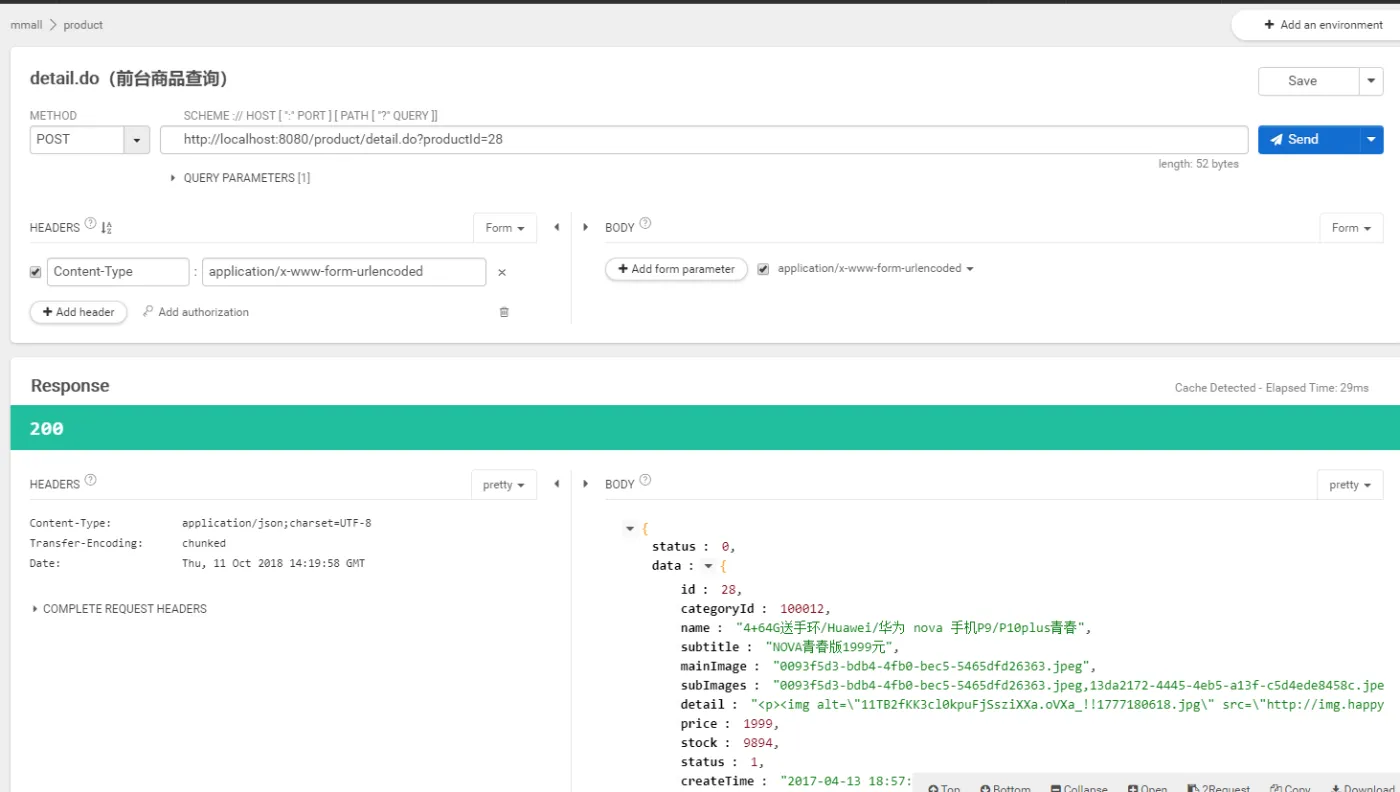Collapse request headers pane with left arrow
The image size is (1400, 792).
coord(556,228)
